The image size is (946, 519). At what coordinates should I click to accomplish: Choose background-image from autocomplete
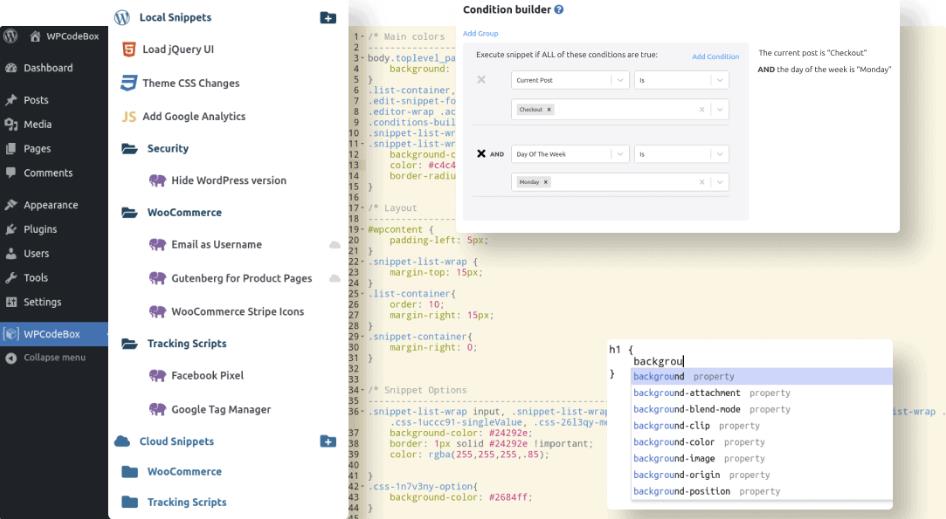point(761,459)
